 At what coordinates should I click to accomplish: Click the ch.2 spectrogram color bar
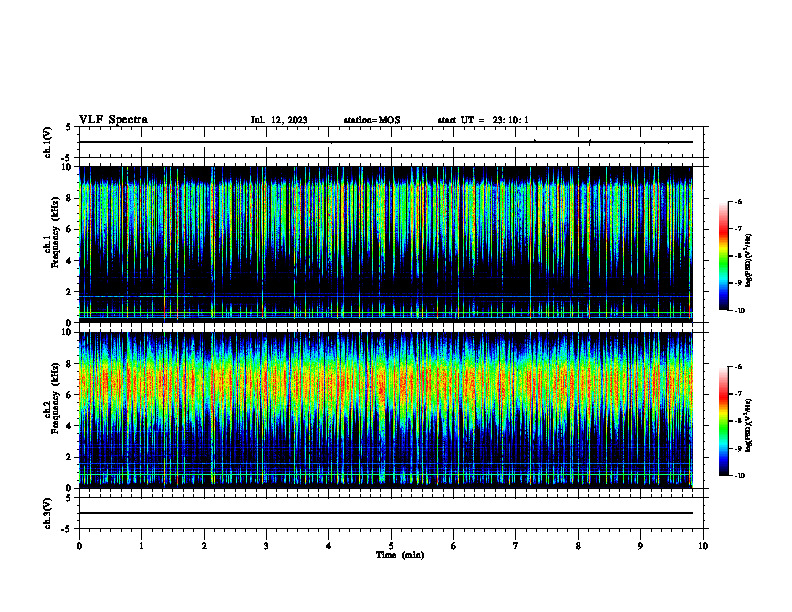[723, 421]
